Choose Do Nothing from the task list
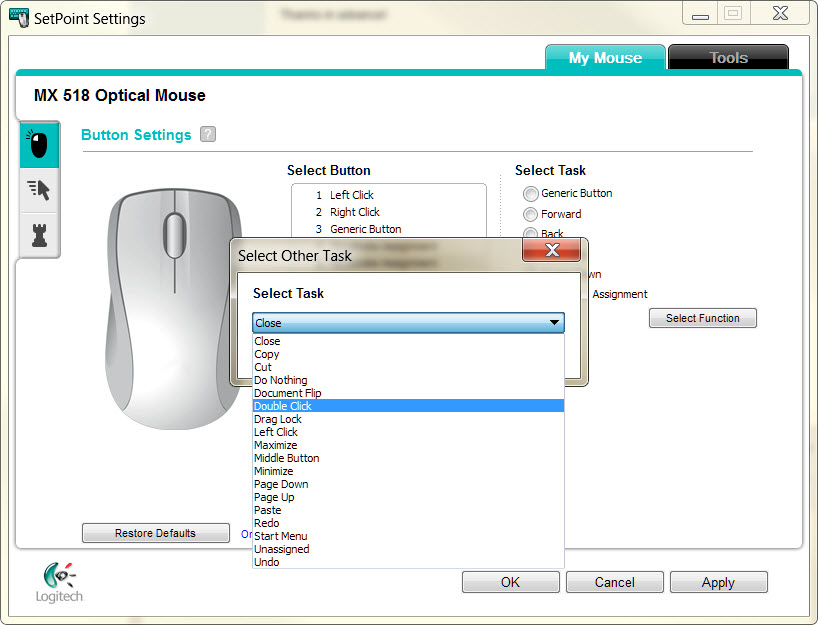This screenshot has height=625, width=818. pyautogui.click(x=408, y=380)
